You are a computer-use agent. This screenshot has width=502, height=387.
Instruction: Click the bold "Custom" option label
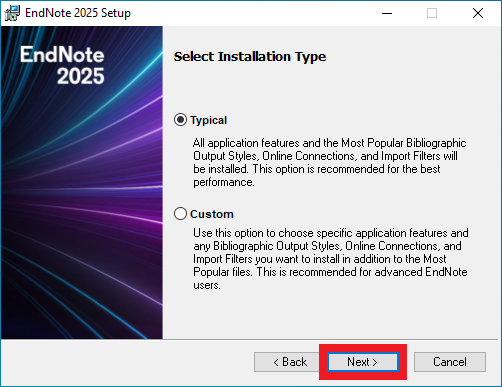click(212, 214)
